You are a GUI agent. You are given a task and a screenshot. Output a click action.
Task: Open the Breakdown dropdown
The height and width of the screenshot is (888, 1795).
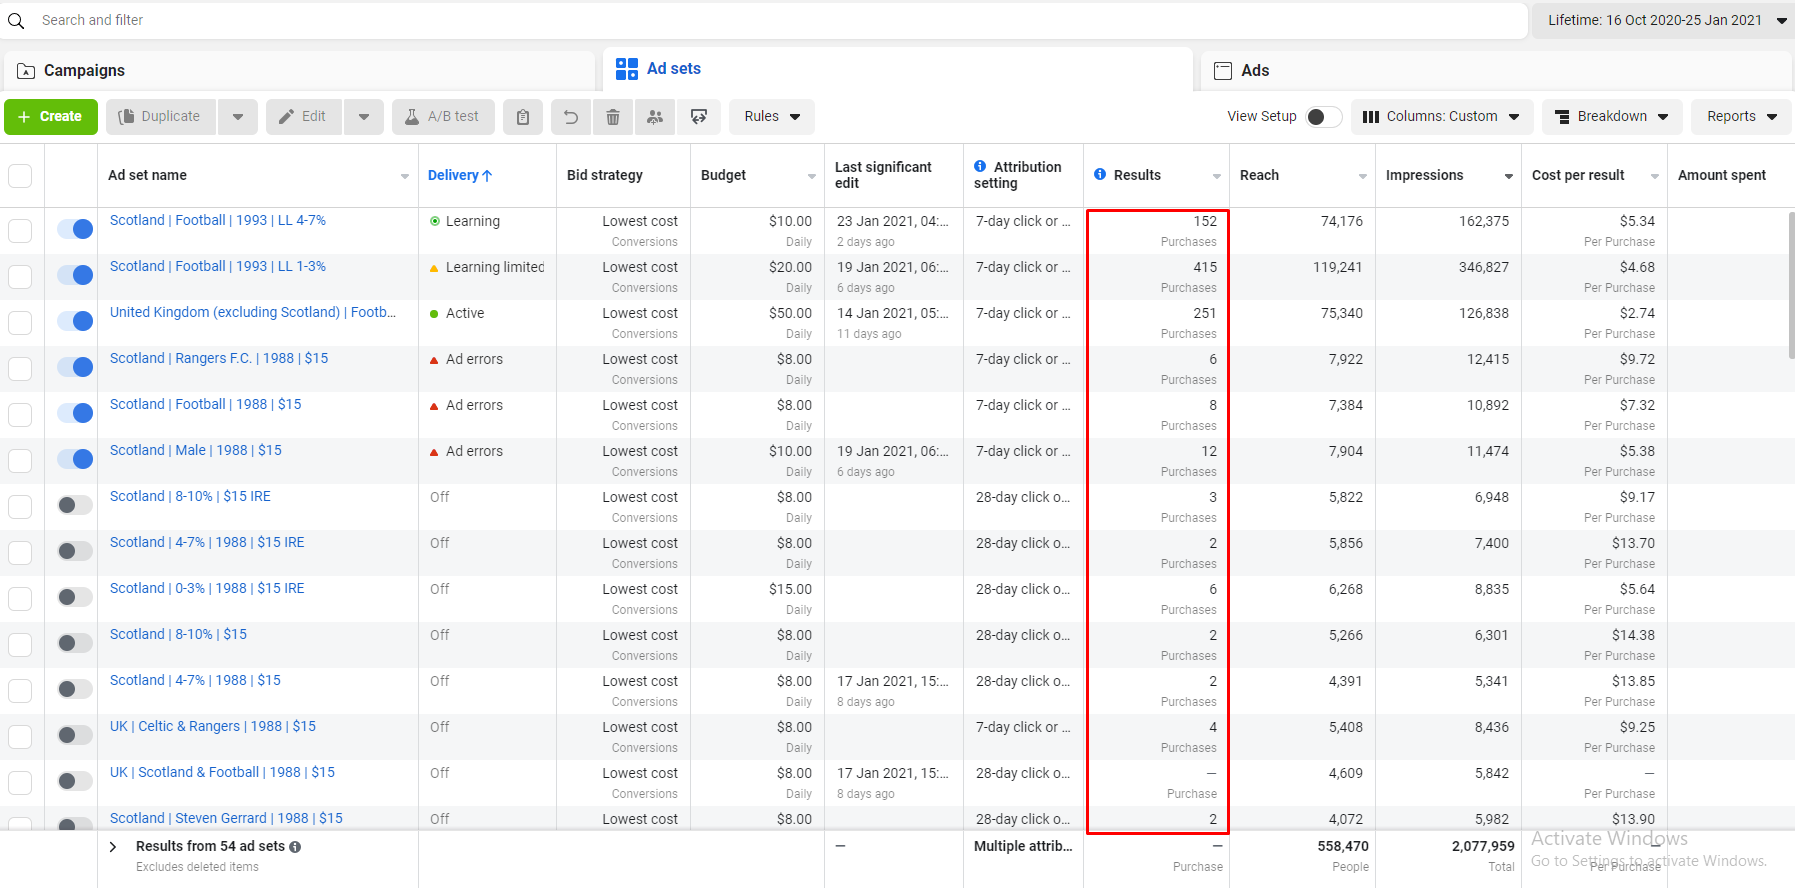click(x=1612, y=117)
